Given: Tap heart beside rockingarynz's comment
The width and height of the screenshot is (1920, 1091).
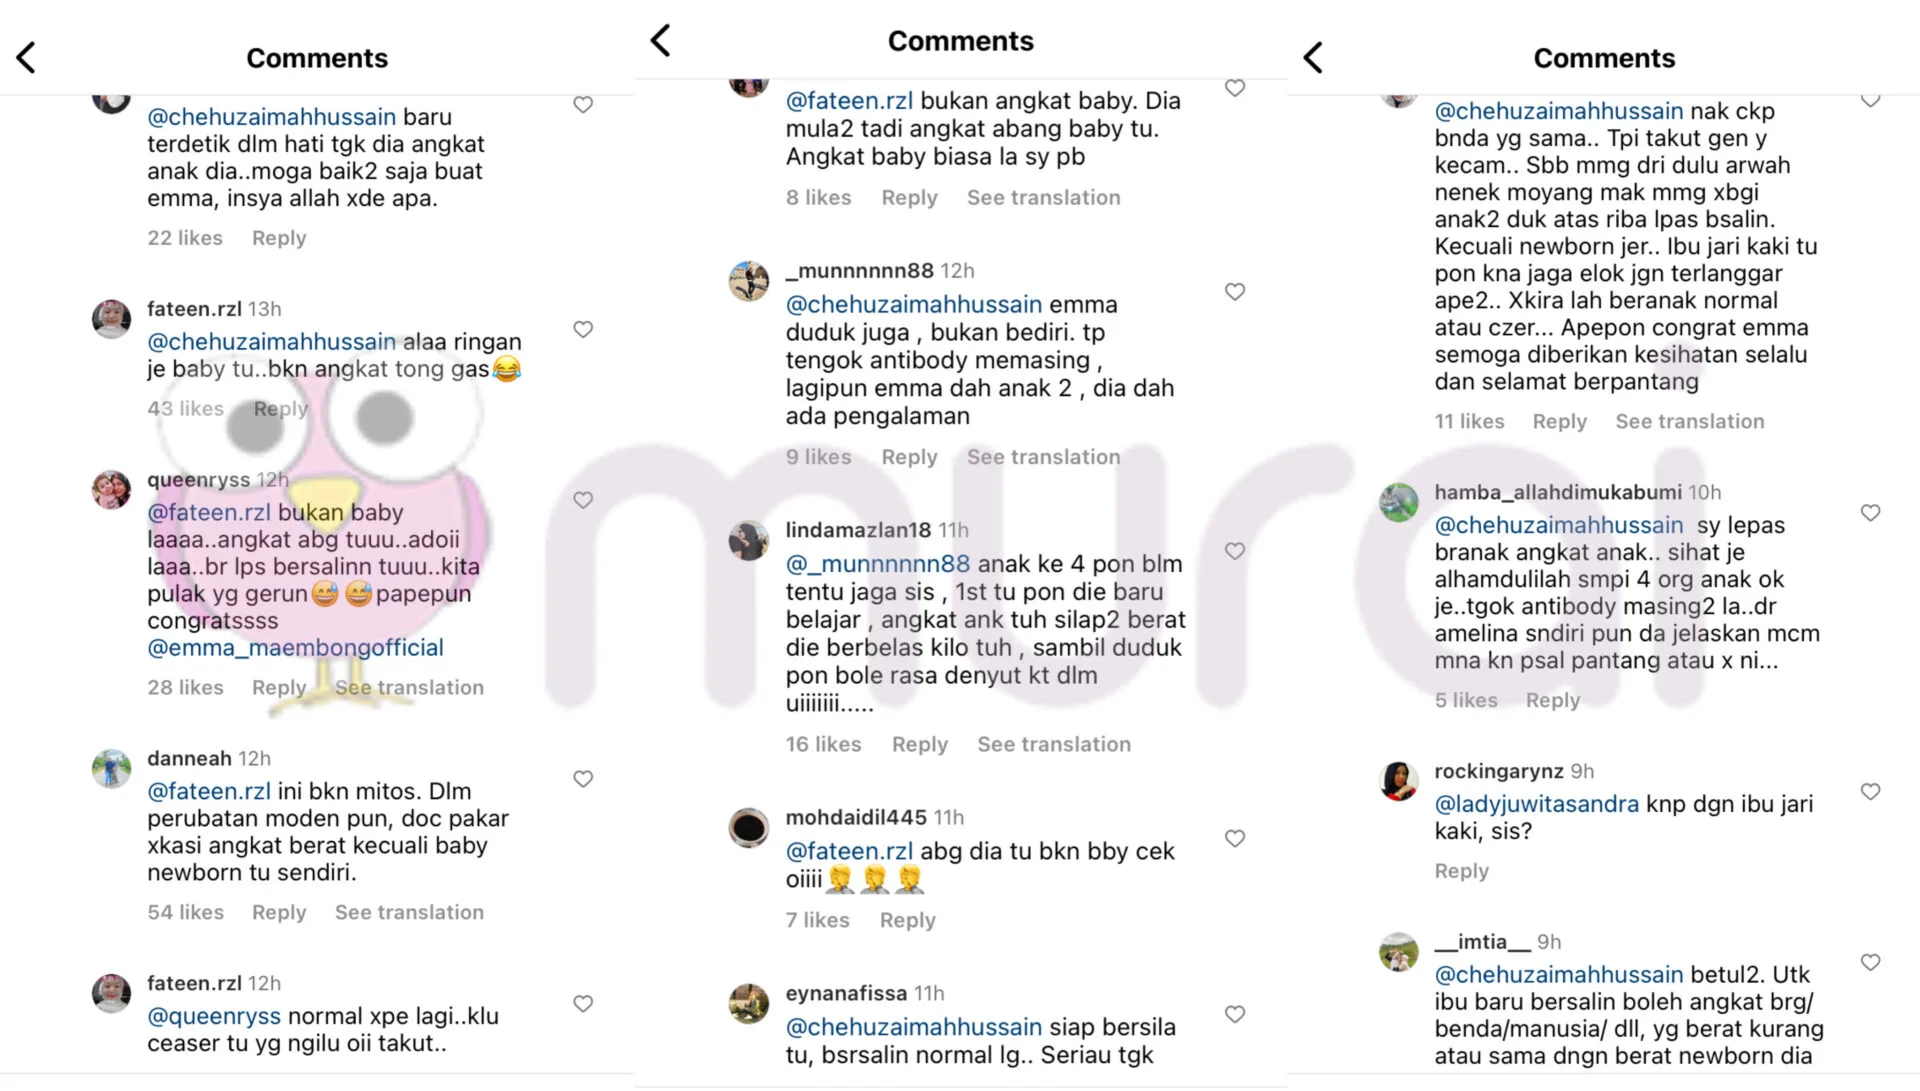Looking at the screenshot, I should coord(1870,792).
